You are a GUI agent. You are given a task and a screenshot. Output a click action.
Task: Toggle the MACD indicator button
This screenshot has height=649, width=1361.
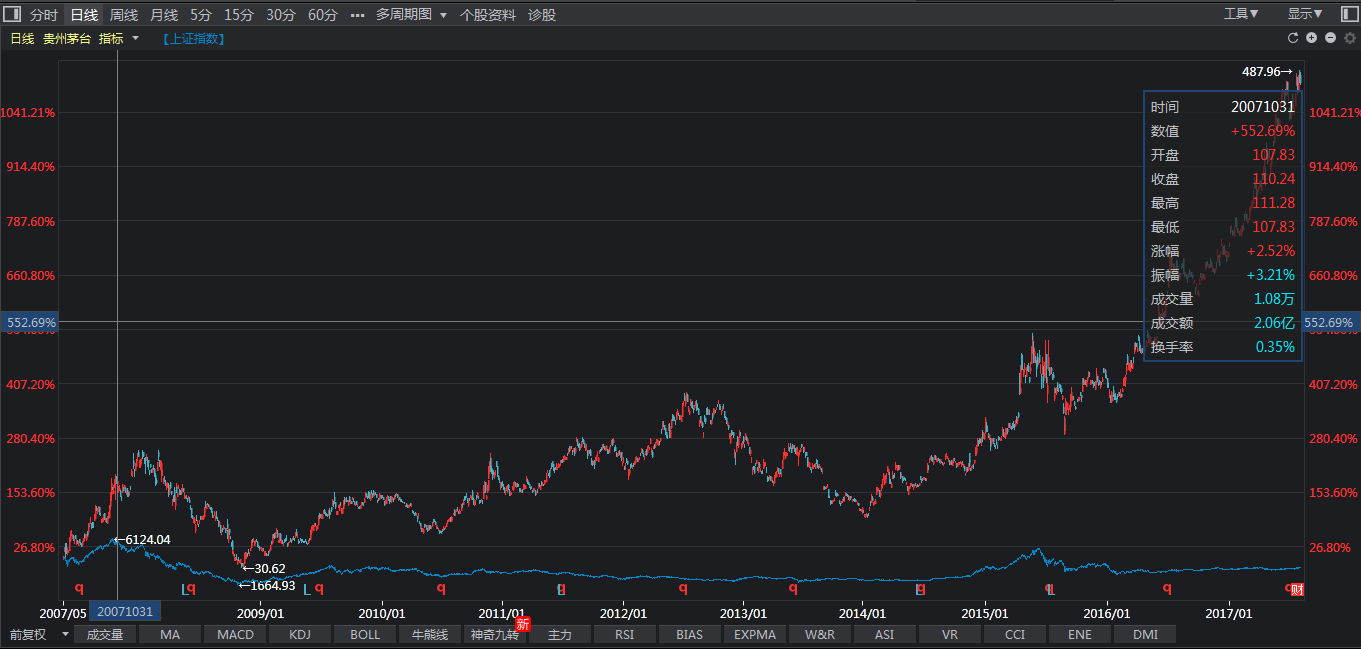point(235,634)
